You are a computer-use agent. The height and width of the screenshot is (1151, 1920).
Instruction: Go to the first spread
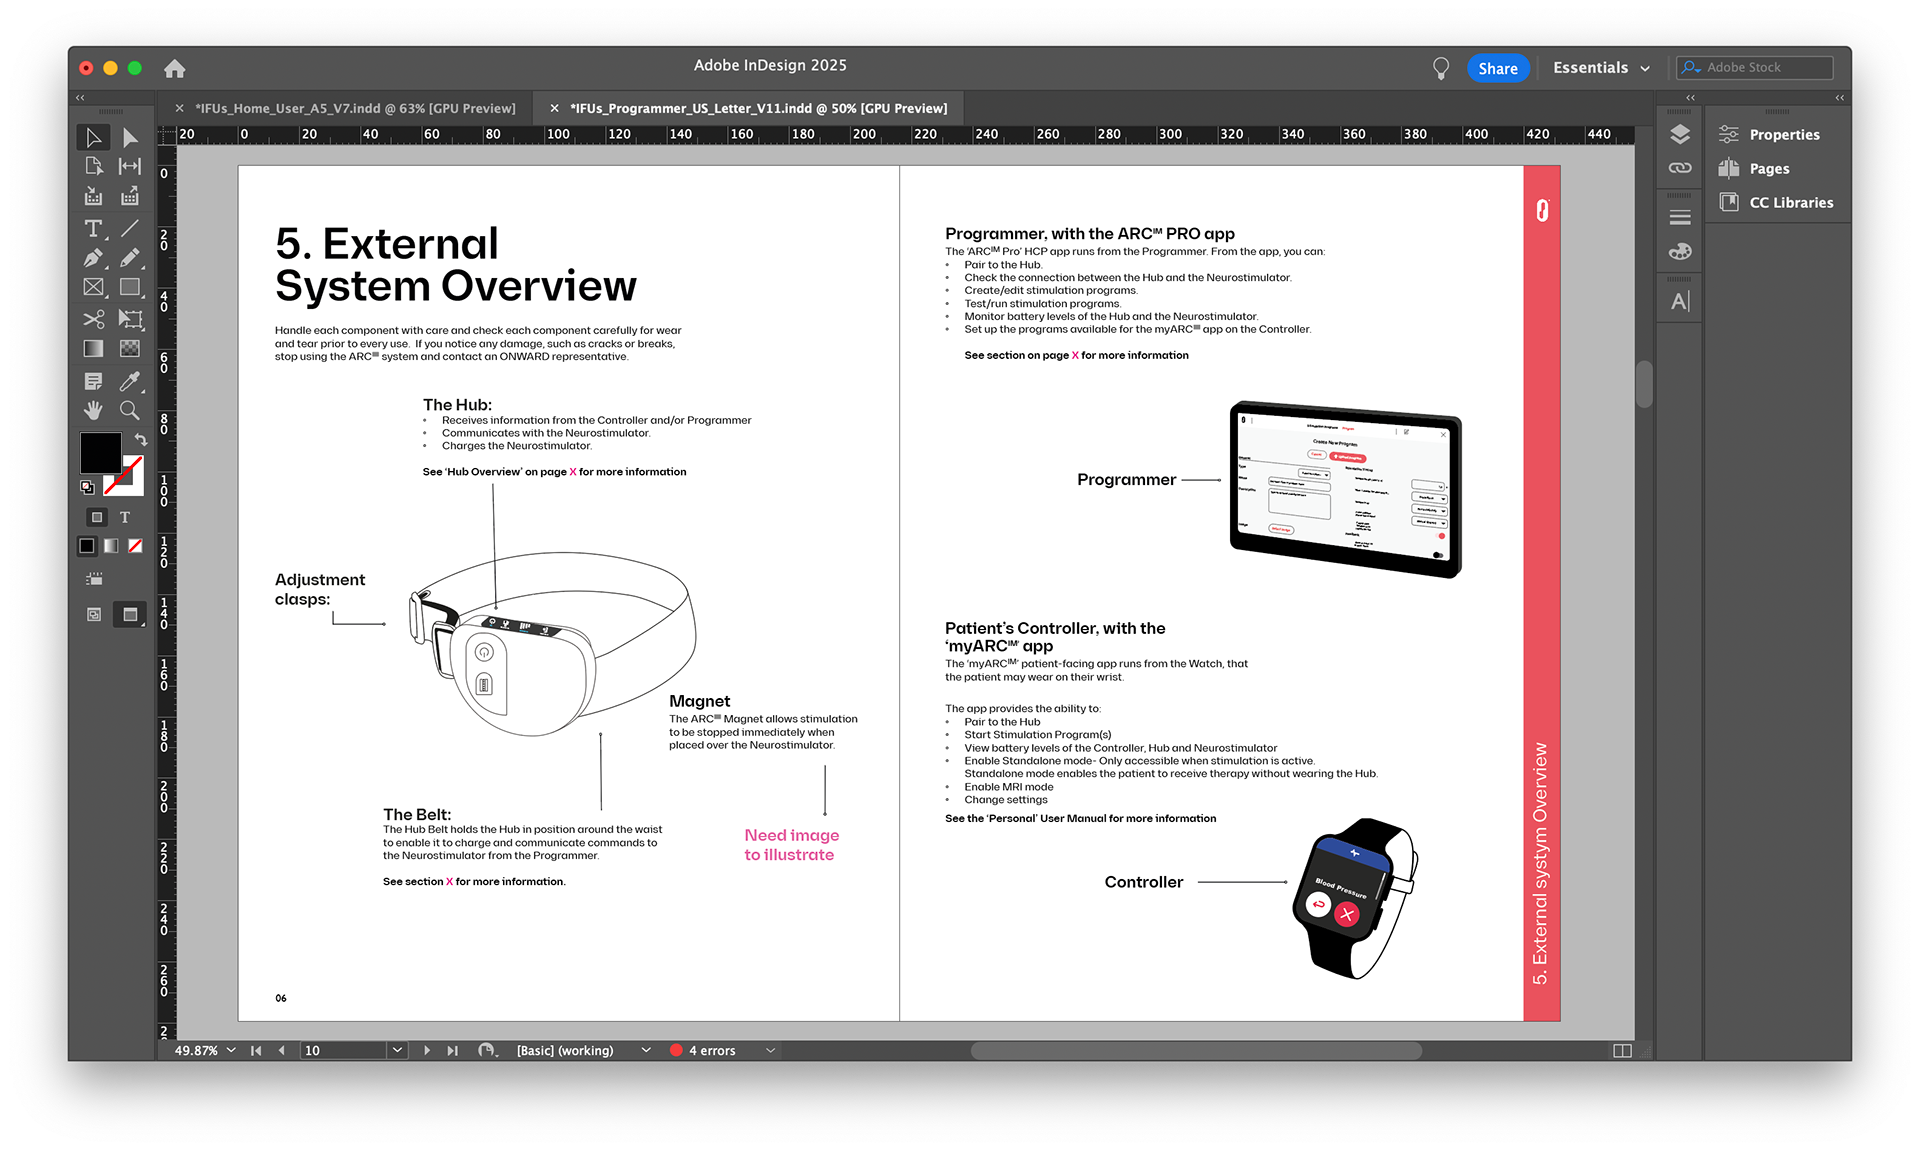click(256, 1050)
